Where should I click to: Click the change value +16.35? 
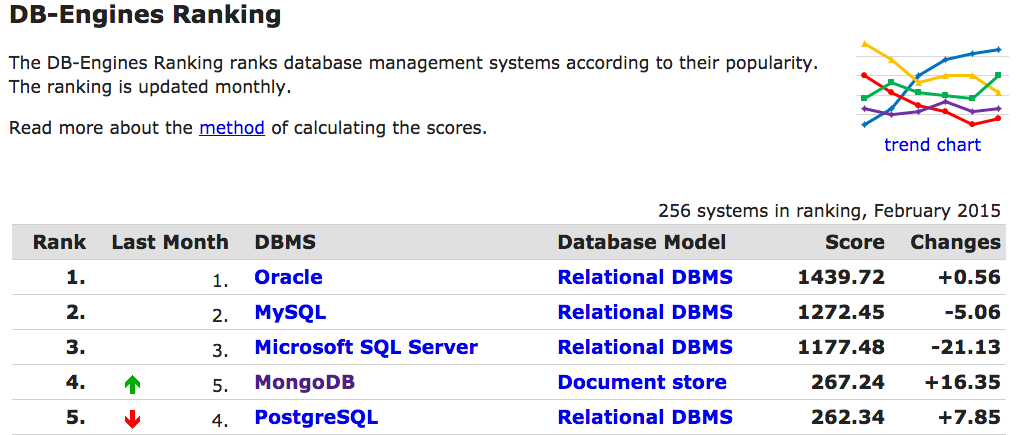point(963,382)
